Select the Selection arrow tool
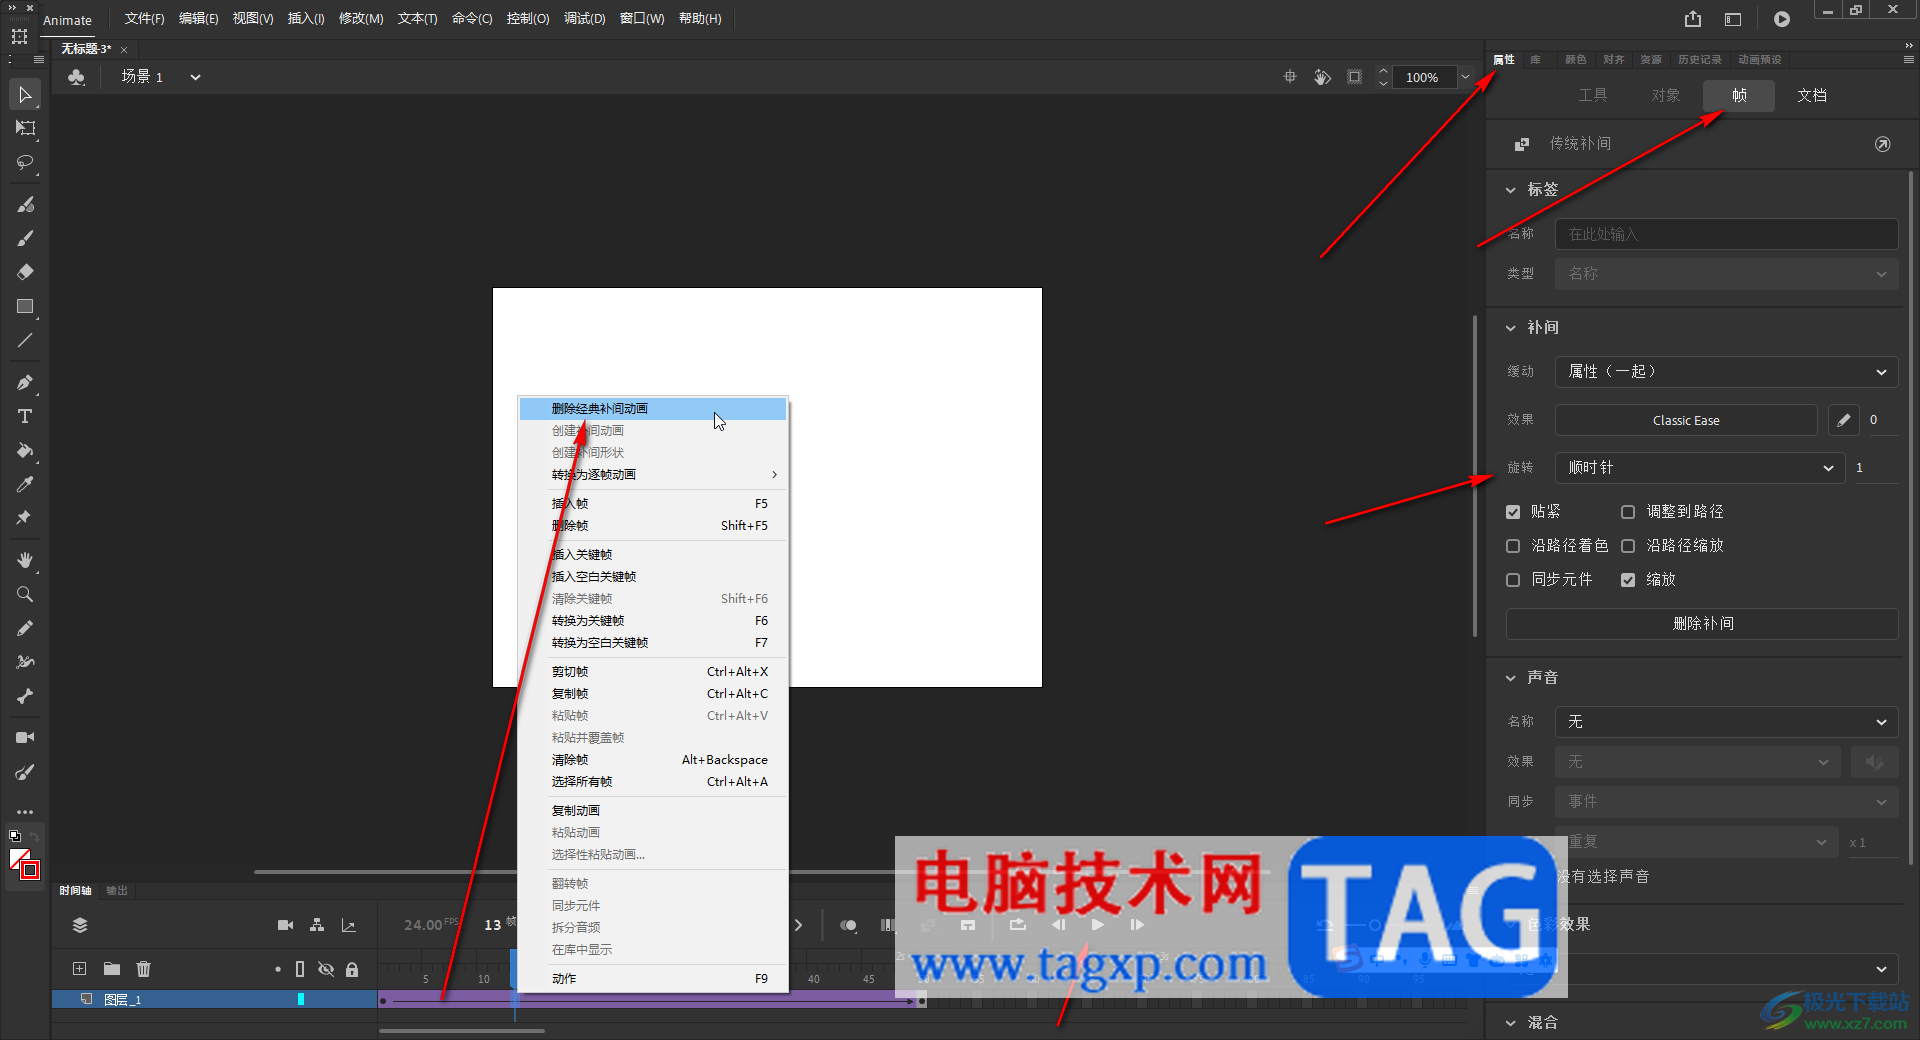This screenshot has height=1040, width=1920. pyautogui.click(x=25, y=95)
